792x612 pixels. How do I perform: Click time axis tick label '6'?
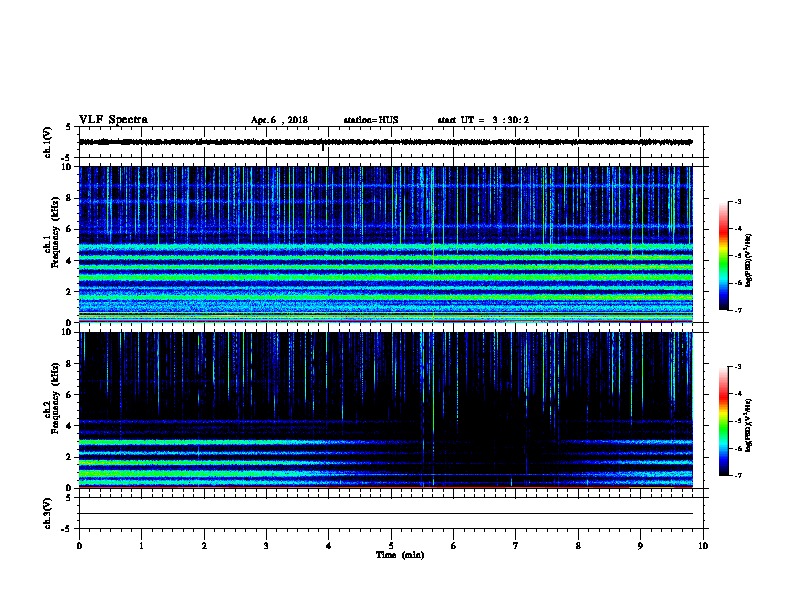point(454,546)
